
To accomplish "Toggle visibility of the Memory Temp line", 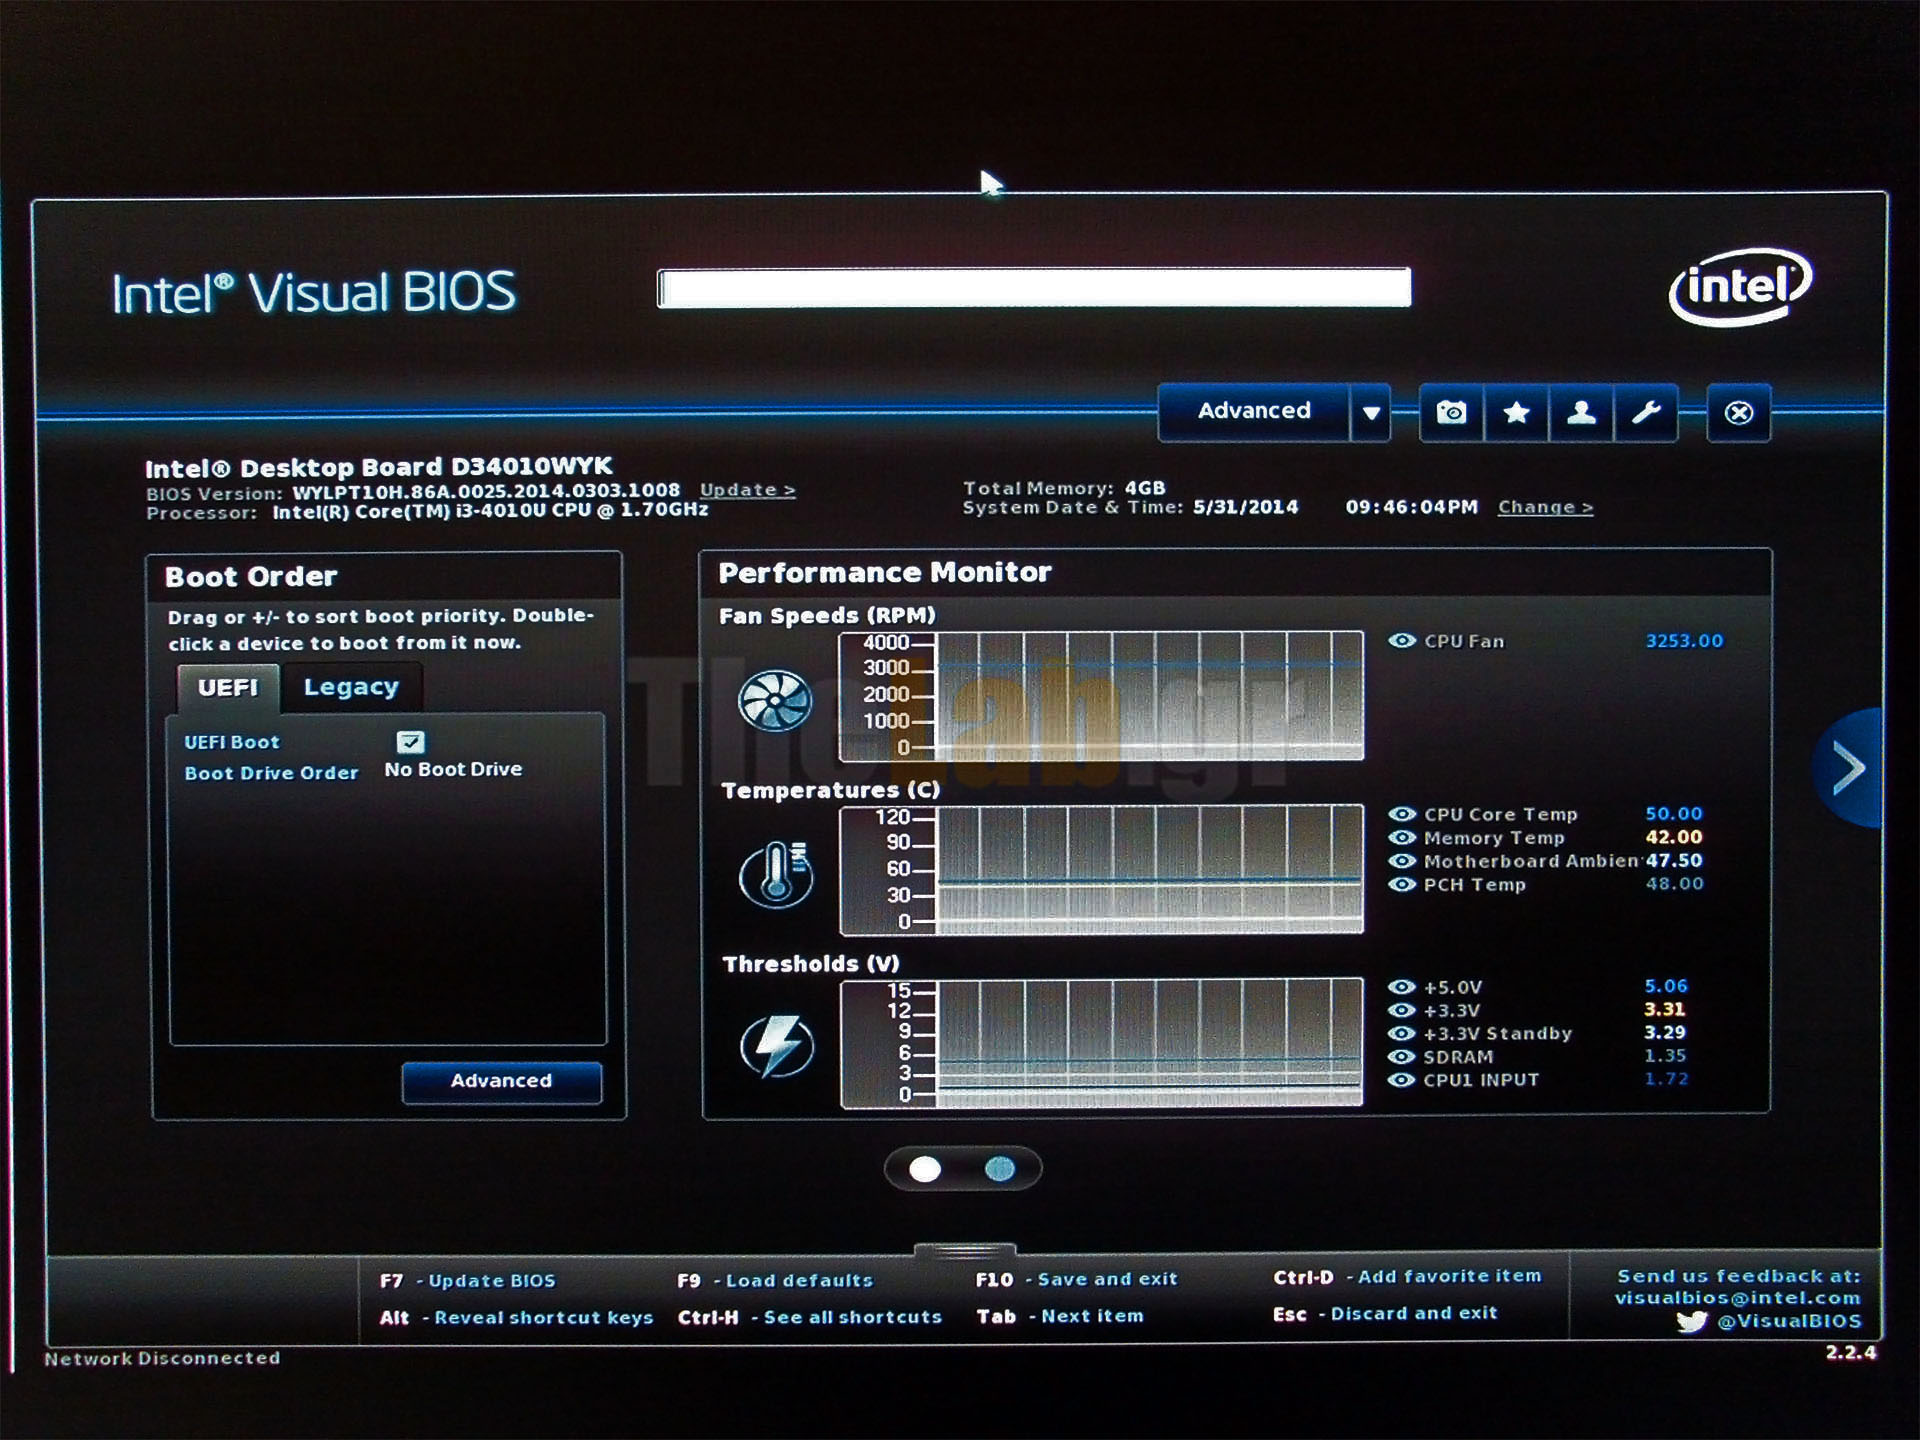I will coord(1402,838).
